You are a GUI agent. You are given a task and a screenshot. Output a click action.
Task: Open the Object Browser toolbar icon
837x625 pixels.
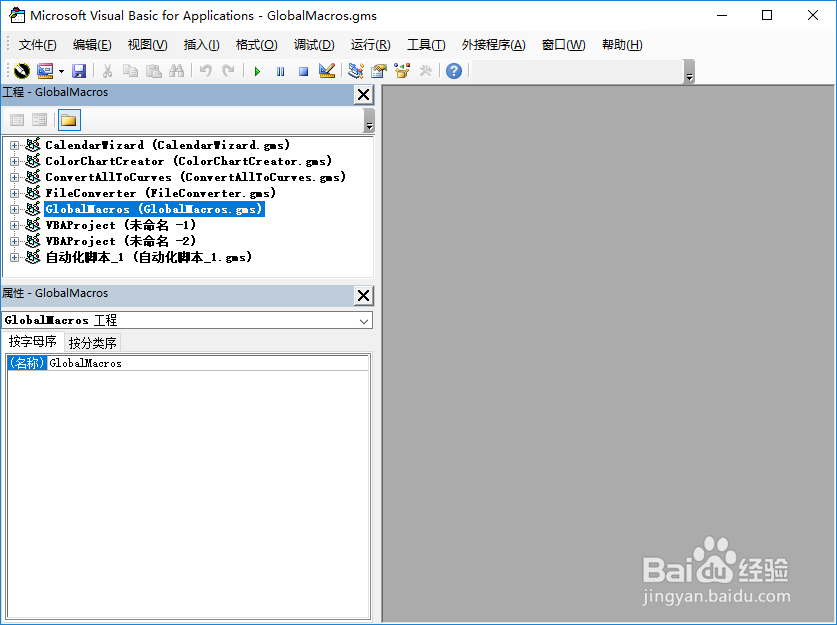pos(402,70)
